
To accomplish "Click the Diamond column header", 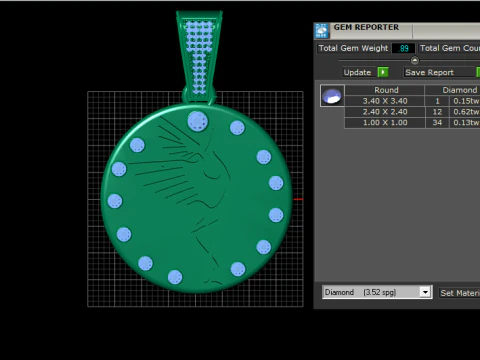I will pyautogui.click(x=453, y=90).
